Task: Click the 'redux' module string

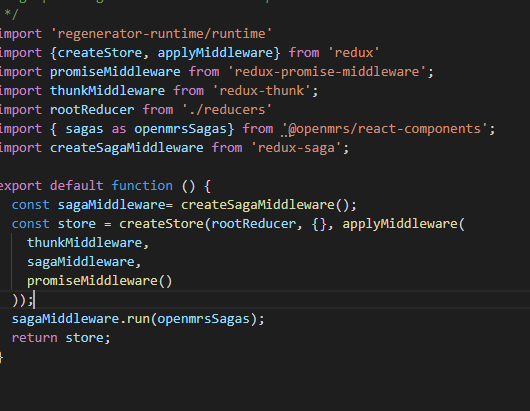Action: pos(354,53)
